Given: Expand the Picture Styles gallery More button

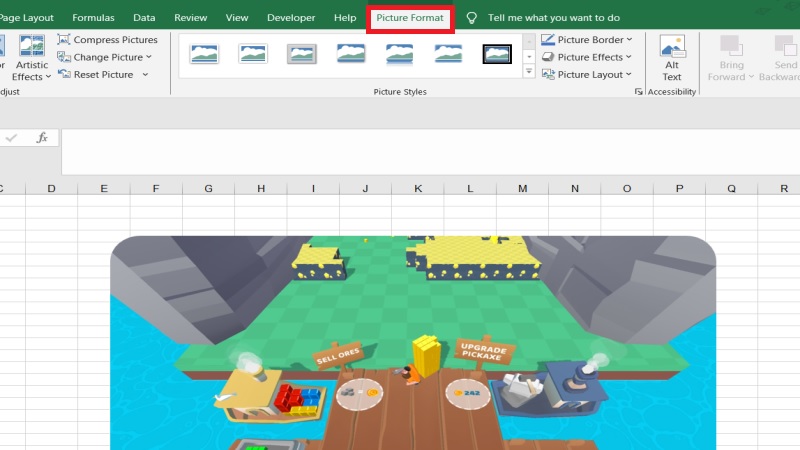Looking at the screenshot, I should click(x=529, y=71).
